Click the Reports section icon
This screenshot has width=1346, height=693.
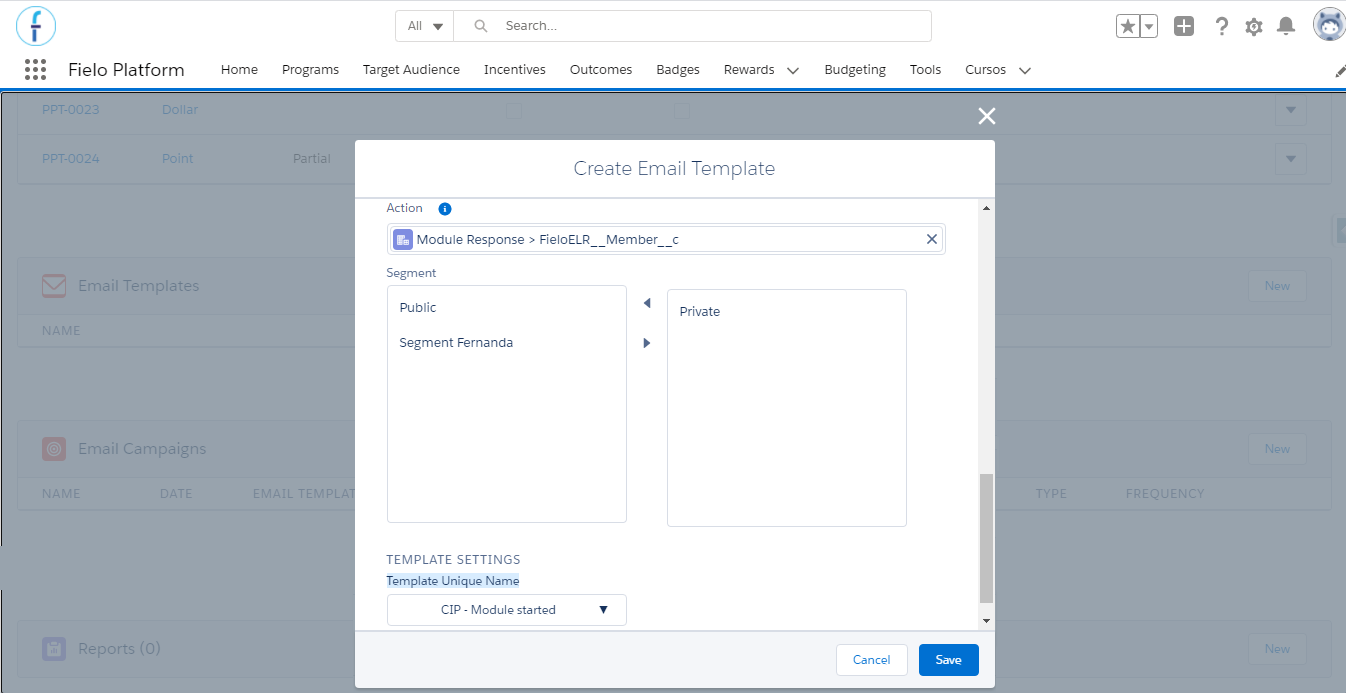tap(54, 649)
